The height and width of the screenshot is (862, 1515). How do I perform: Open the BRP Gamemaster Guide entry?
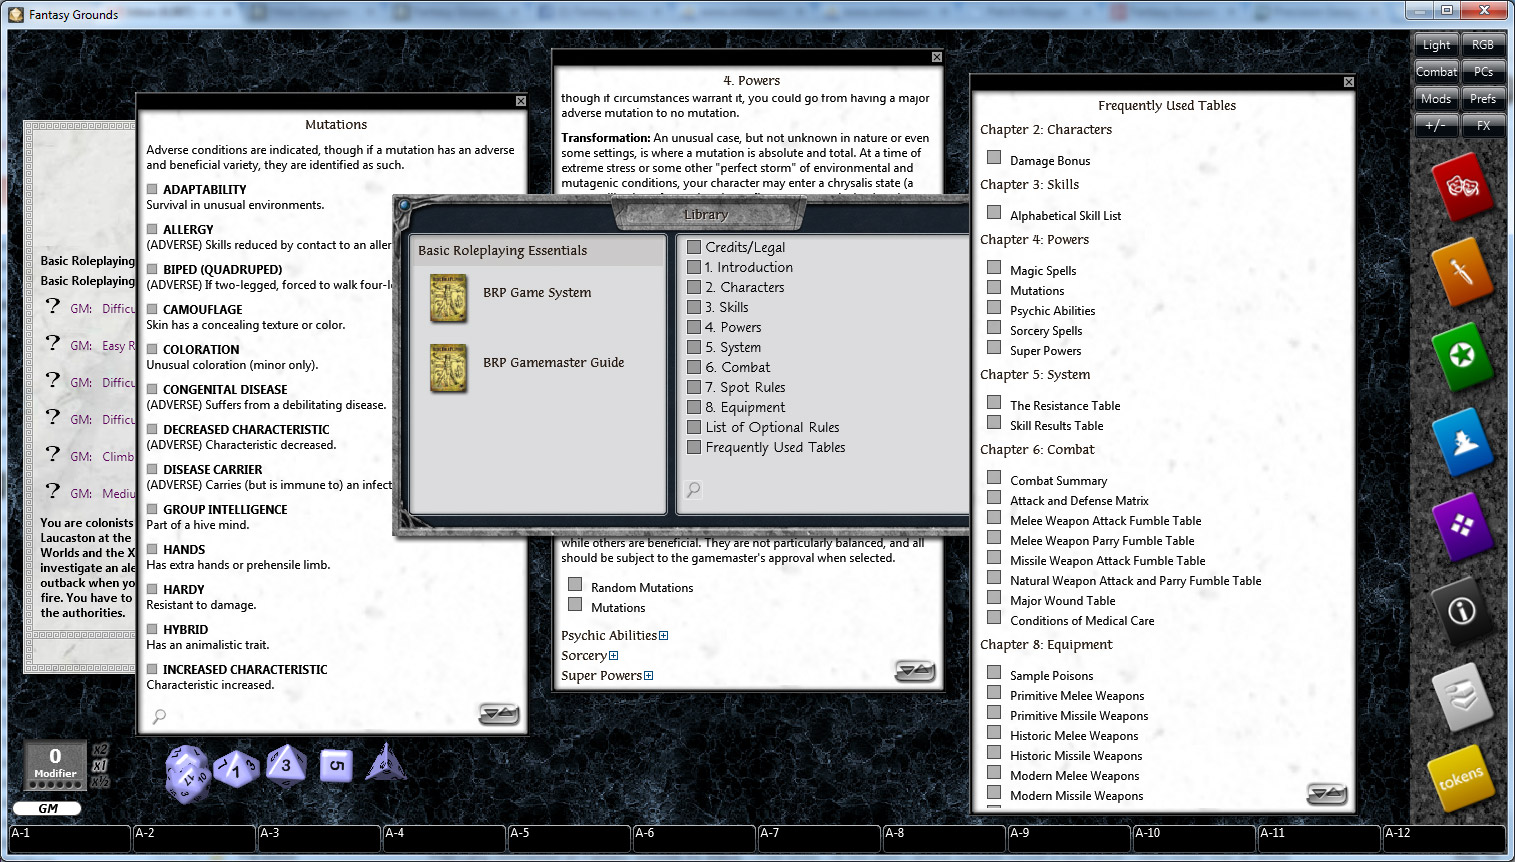pyautogui.click(x=553, y=362)
